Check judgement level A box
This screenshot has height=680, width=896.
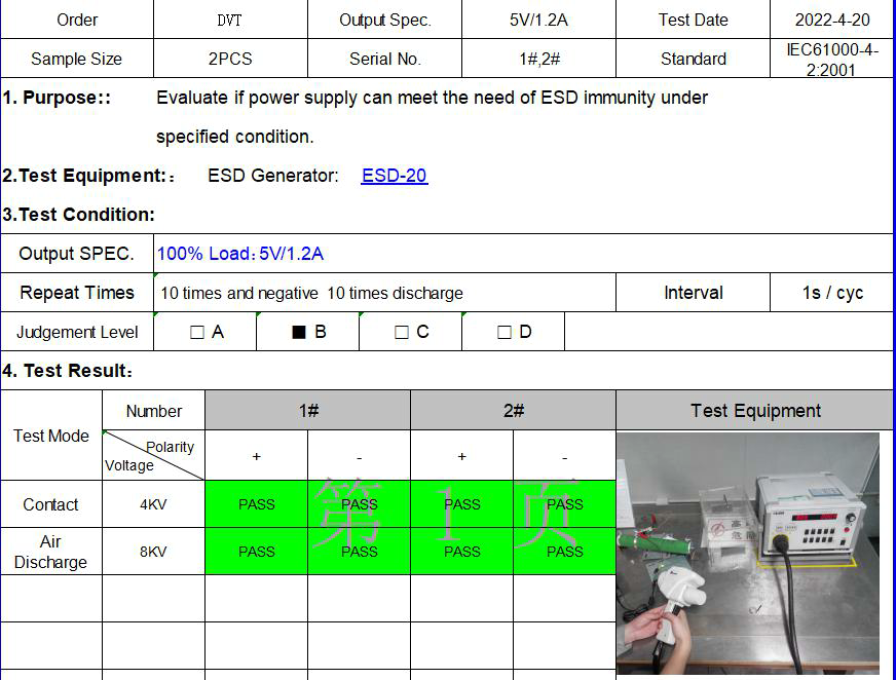point(197,332)
